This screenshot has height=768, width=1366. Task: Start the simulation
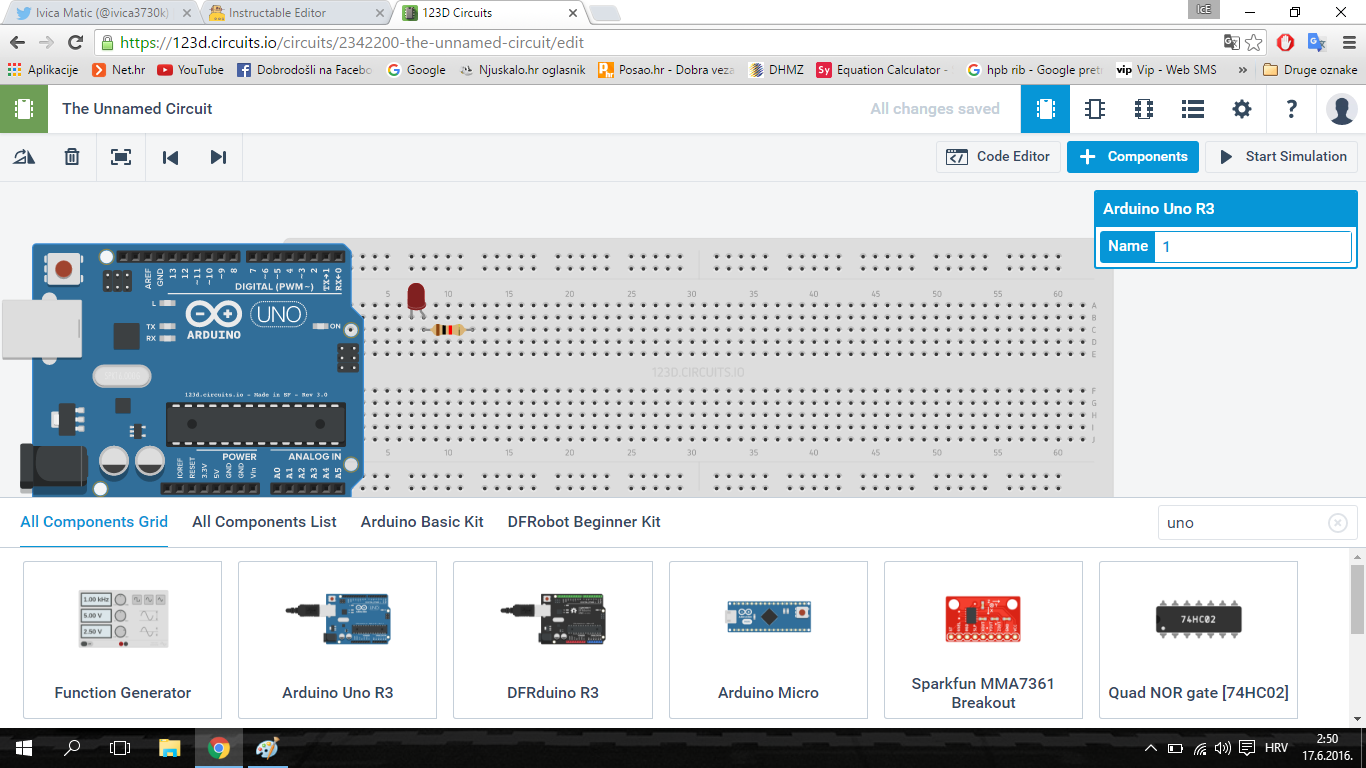1282,157
